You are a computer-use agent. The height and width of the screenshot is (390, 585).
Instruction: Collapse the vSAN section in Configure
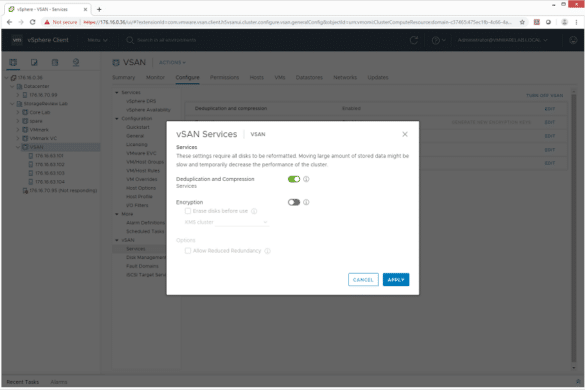coord(117,240)
